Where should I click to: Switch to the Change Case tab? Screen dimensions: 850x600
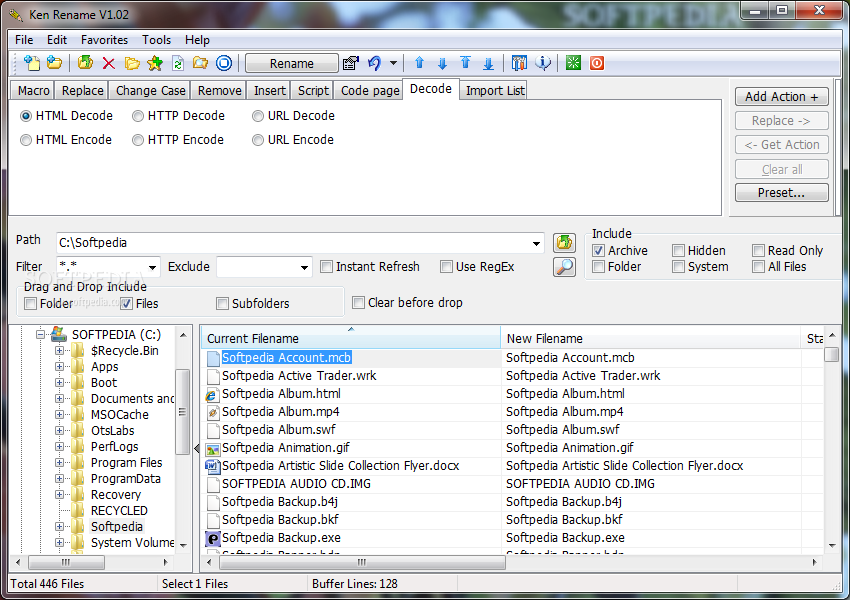(150, 91)
